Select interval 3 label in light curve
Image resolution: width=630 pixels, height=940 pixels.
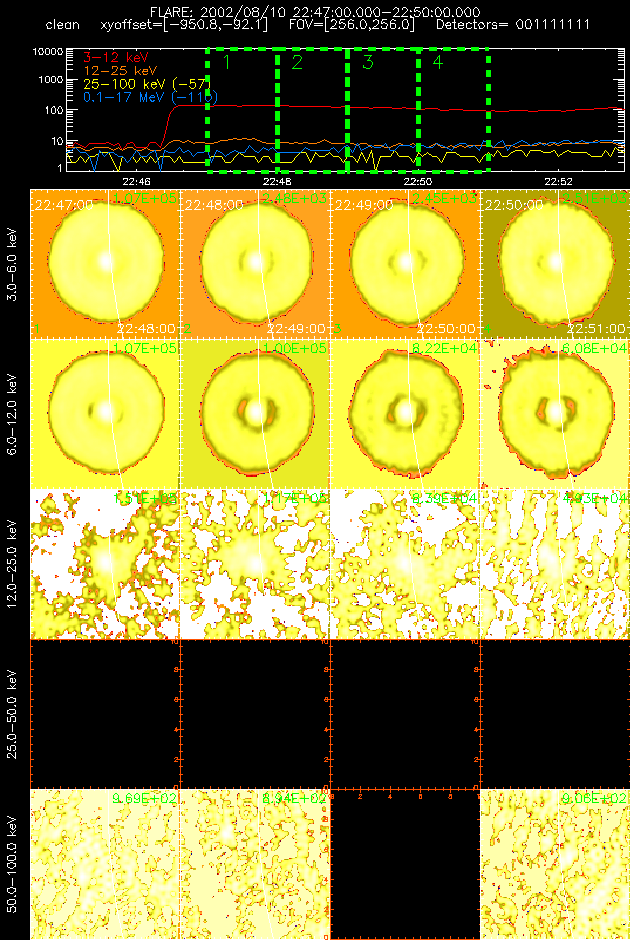click(x=368, y=62)
